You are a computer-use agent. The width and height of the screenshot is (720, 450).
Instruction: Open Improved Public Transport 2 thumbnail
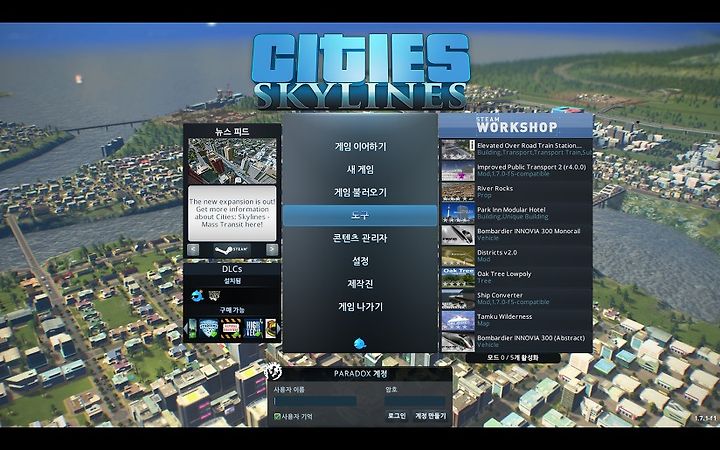click(458, 171)
